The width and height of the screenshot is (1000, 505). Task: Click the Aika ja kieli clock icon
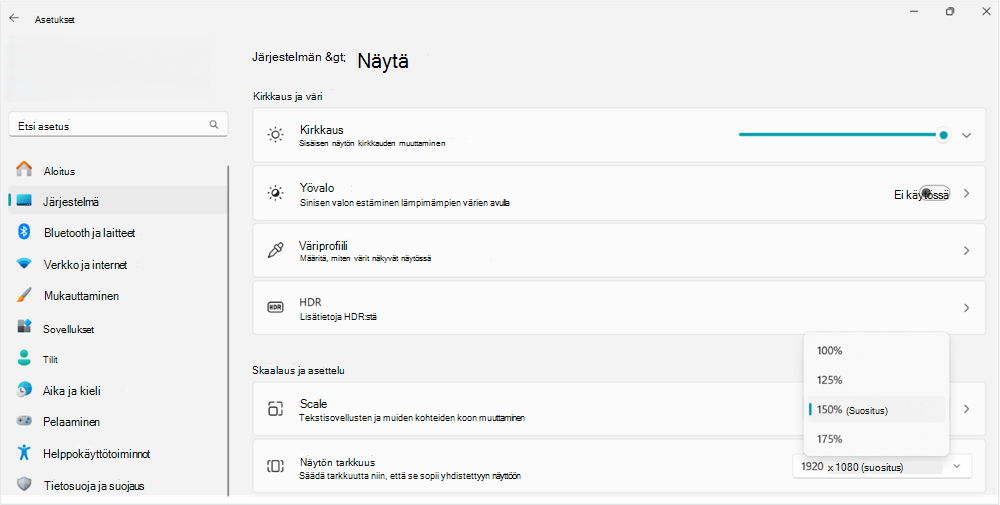coord(24,389)
